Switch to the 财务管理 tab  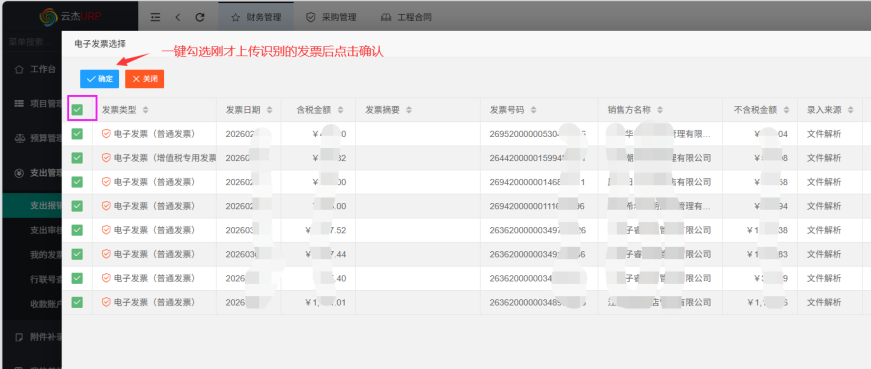(x=256, y=17)
